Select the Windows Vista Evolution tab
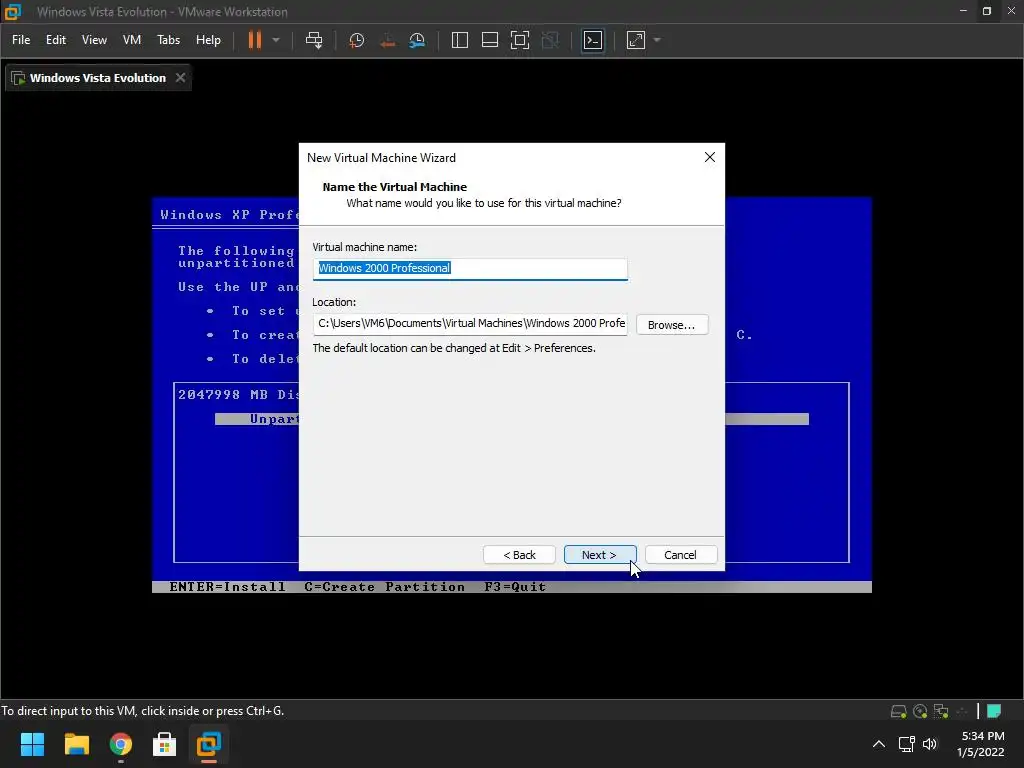 (98, 78)
